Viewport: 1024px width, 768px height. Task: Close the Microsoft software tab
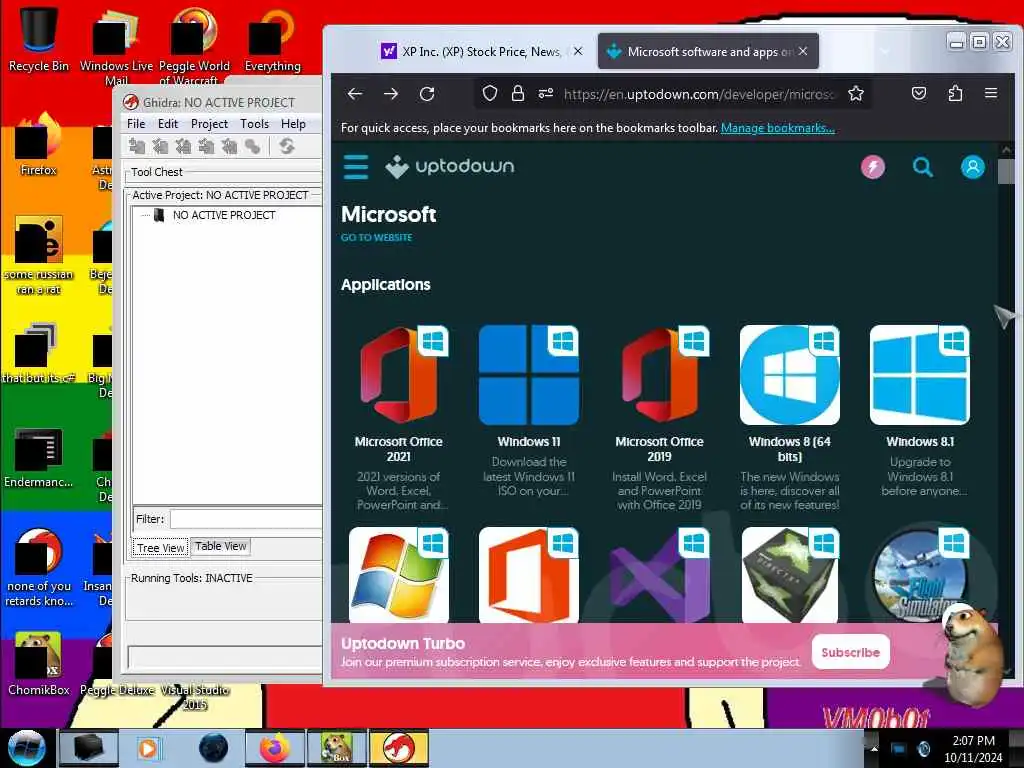tap(803, 51)
